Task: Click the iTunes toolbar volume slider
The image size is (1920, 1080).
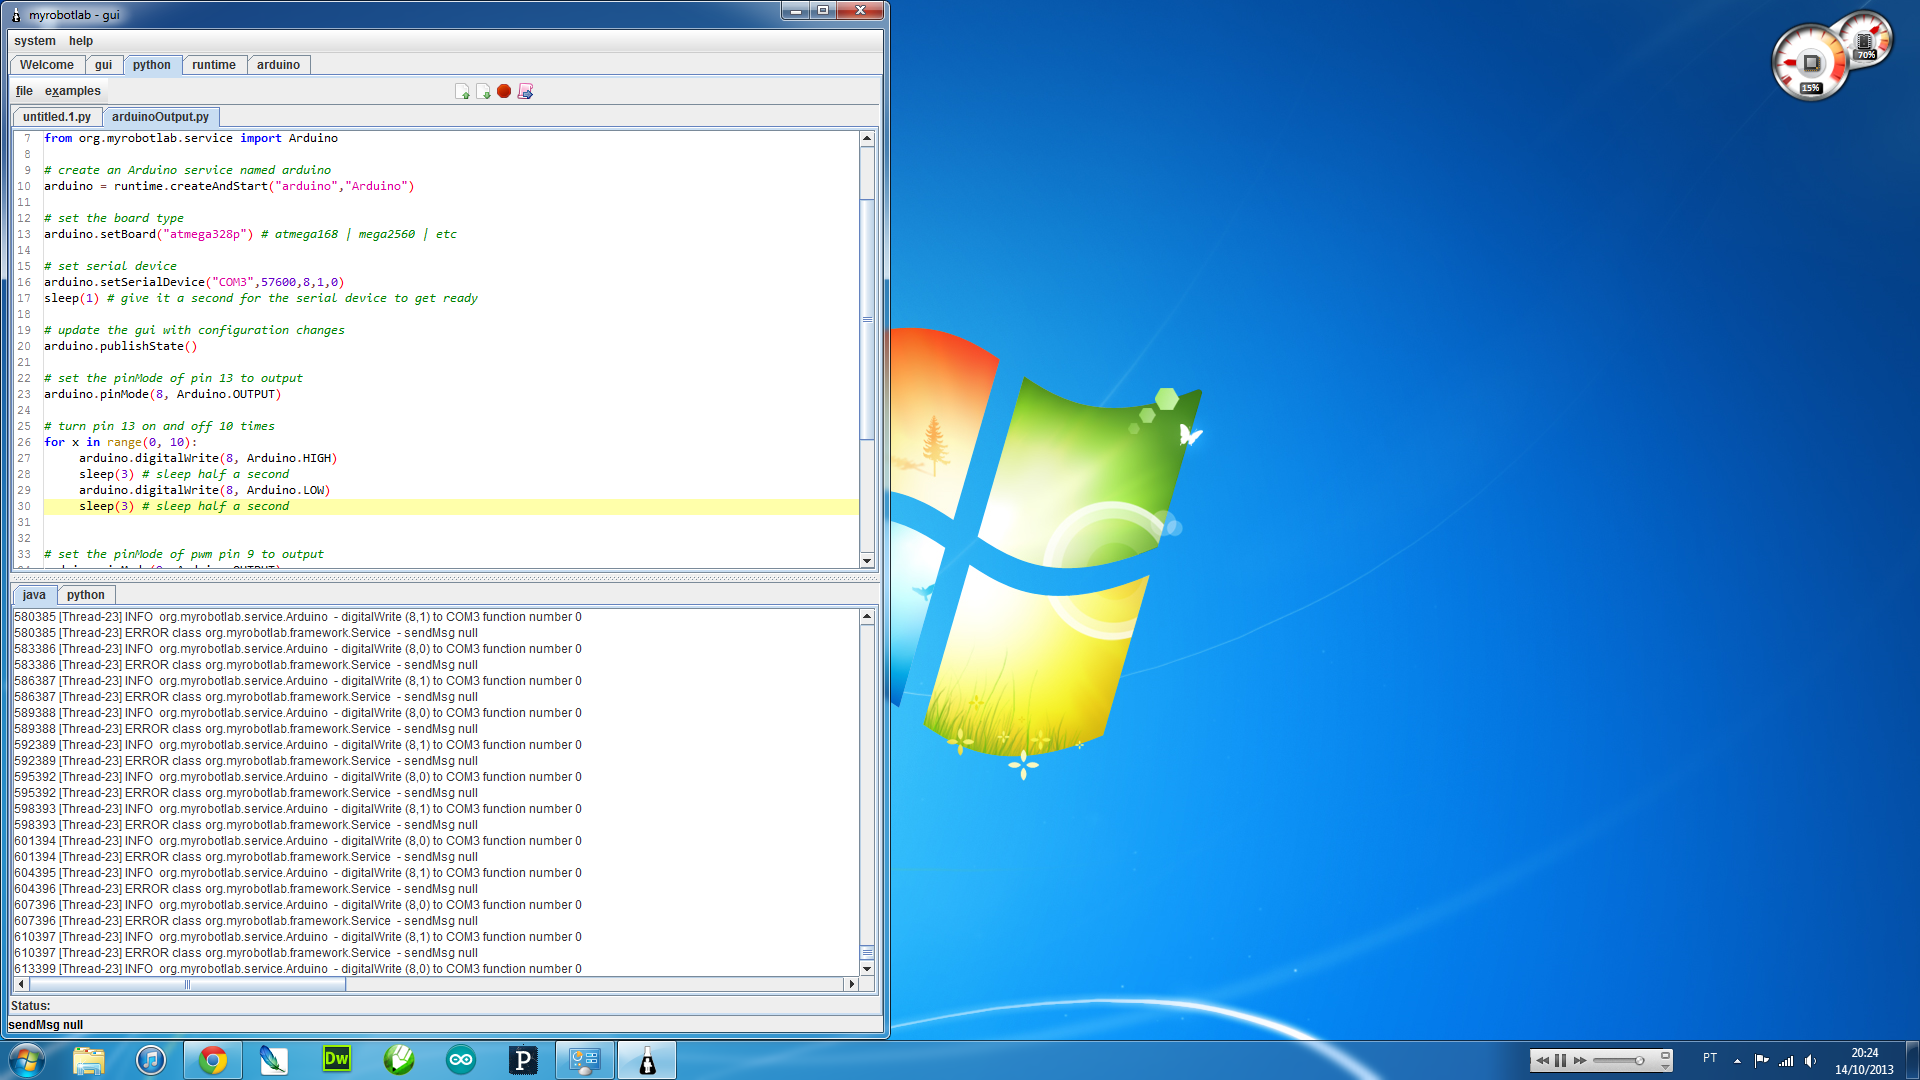Action: coord(1620,1060)
